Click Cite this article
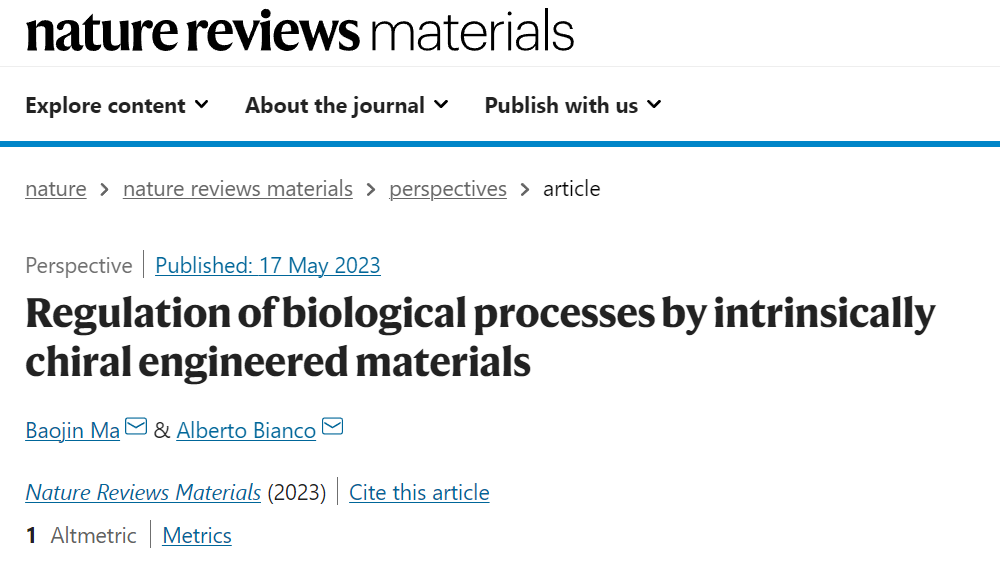1000x572 pixels. click(x=419, y=492)
